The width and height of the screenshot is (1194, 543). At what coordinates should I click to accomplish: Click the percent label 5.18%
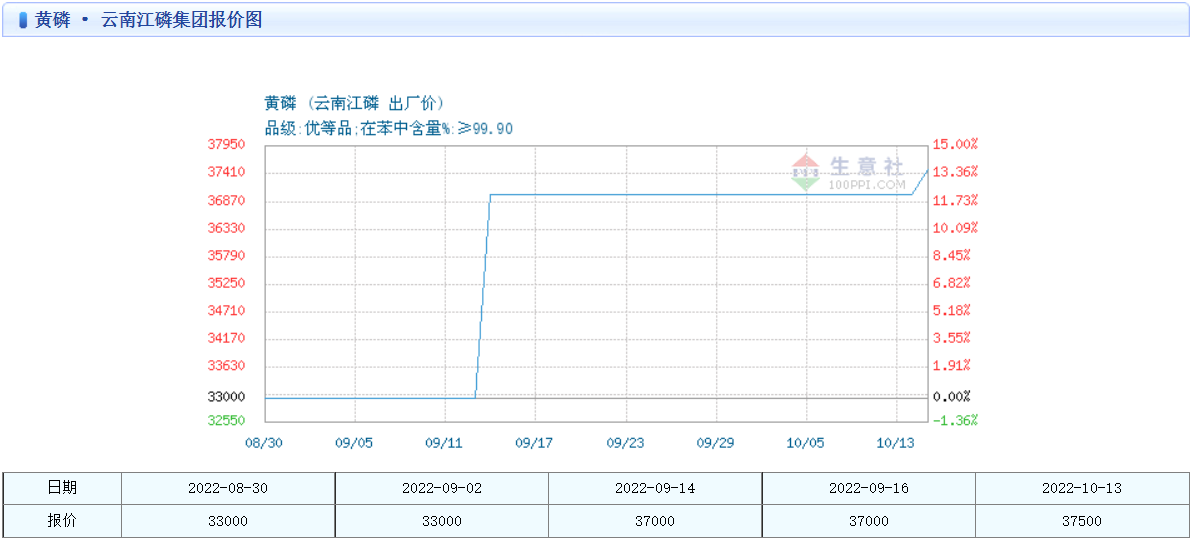click(x=952, y=310)
